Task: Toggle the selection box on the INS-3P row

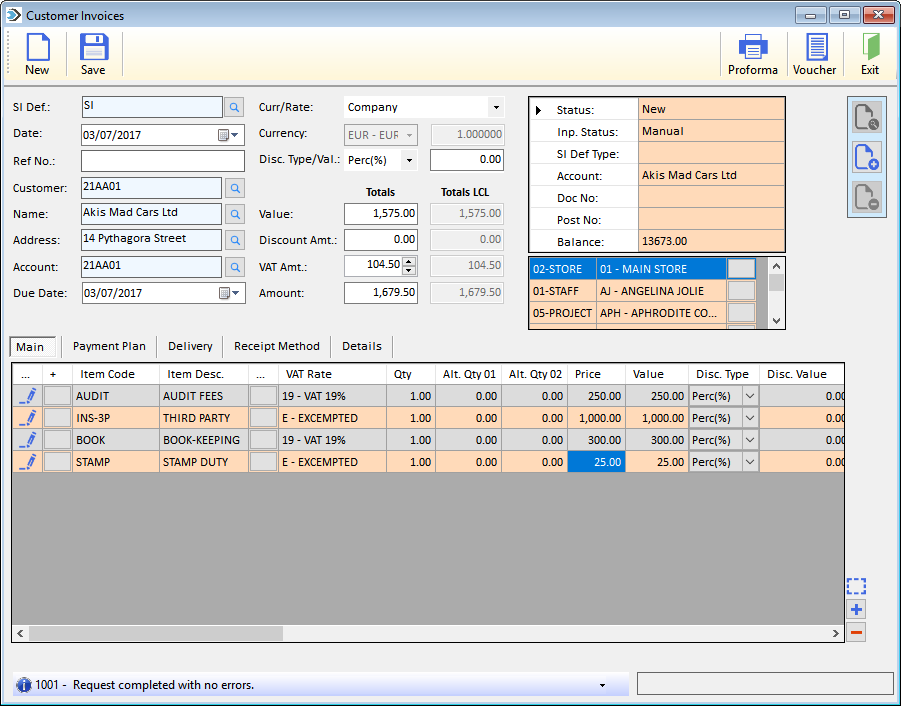Action: click(57, 418)
